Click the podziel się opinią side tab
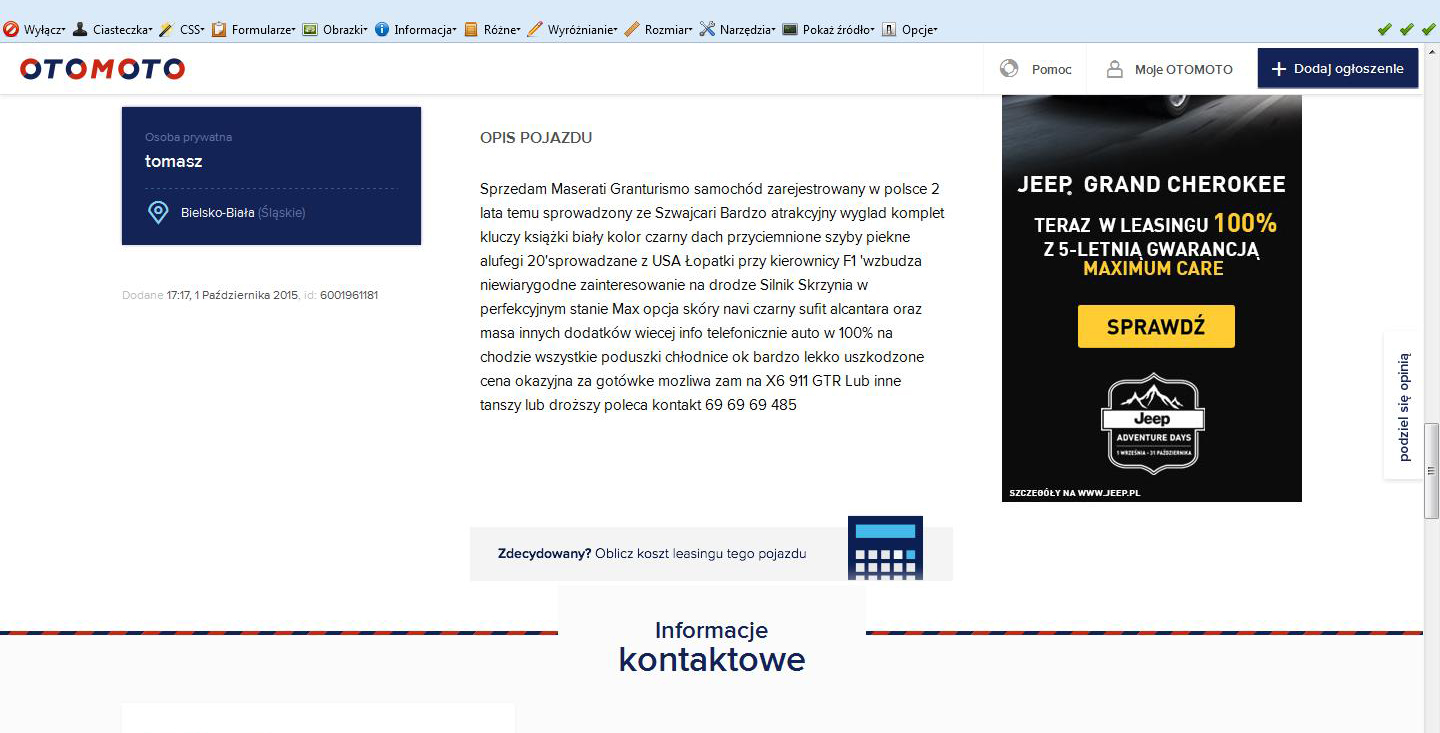The height and width of the screenshot is (733, 1440). click(1404, 406)
